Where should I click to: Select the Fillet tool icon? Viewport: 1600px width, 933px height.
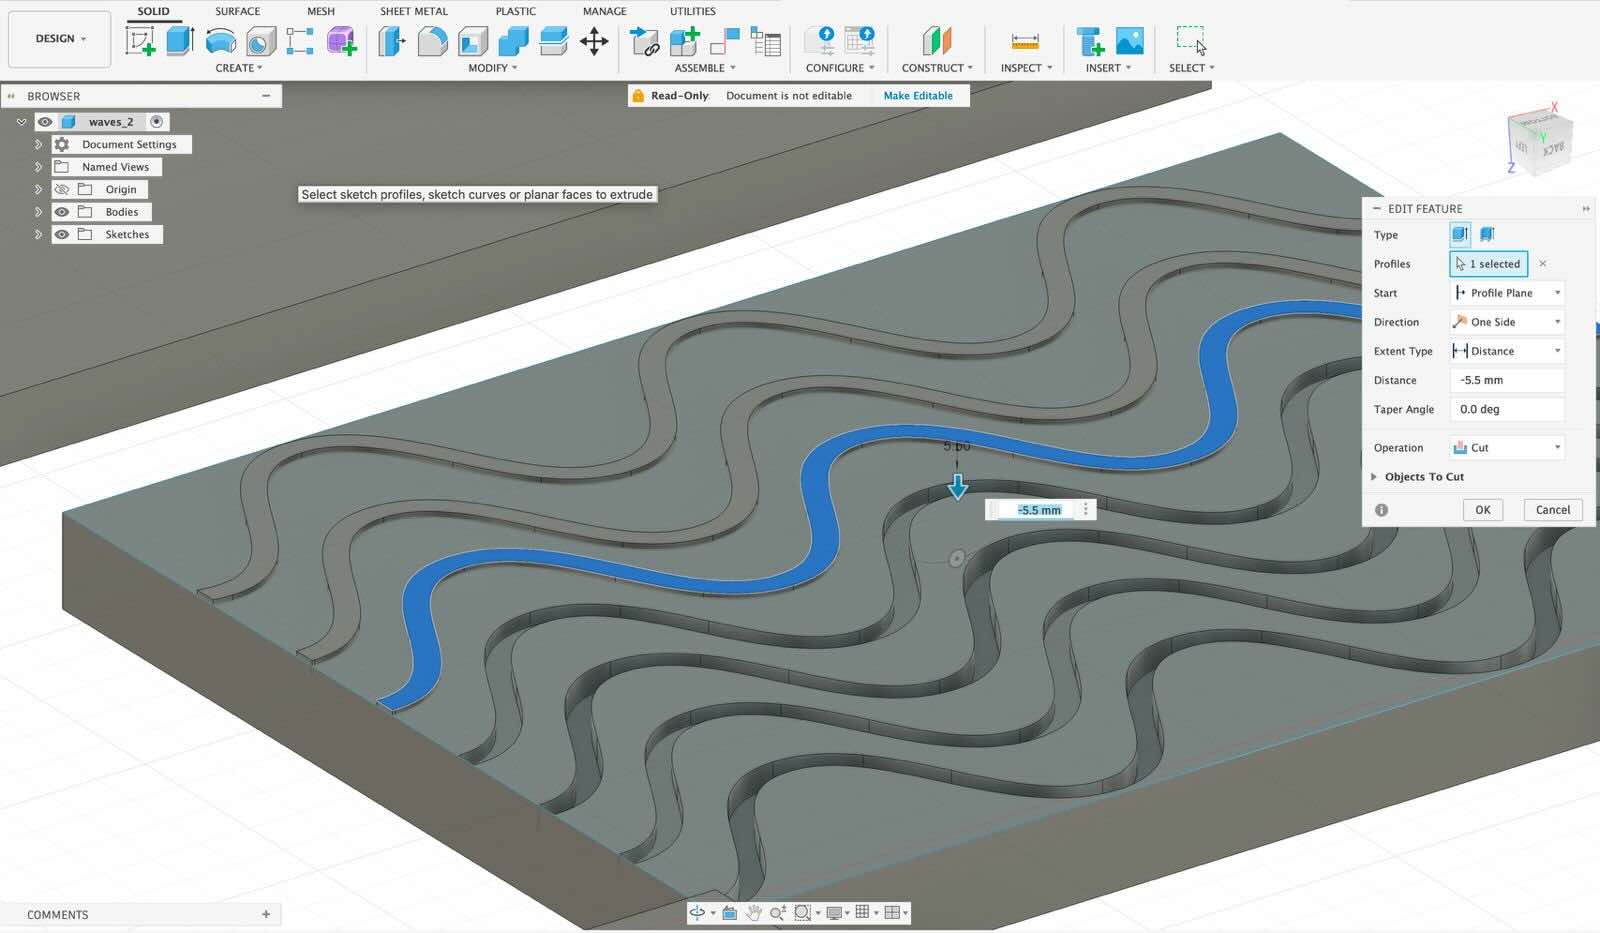(432, 41)
